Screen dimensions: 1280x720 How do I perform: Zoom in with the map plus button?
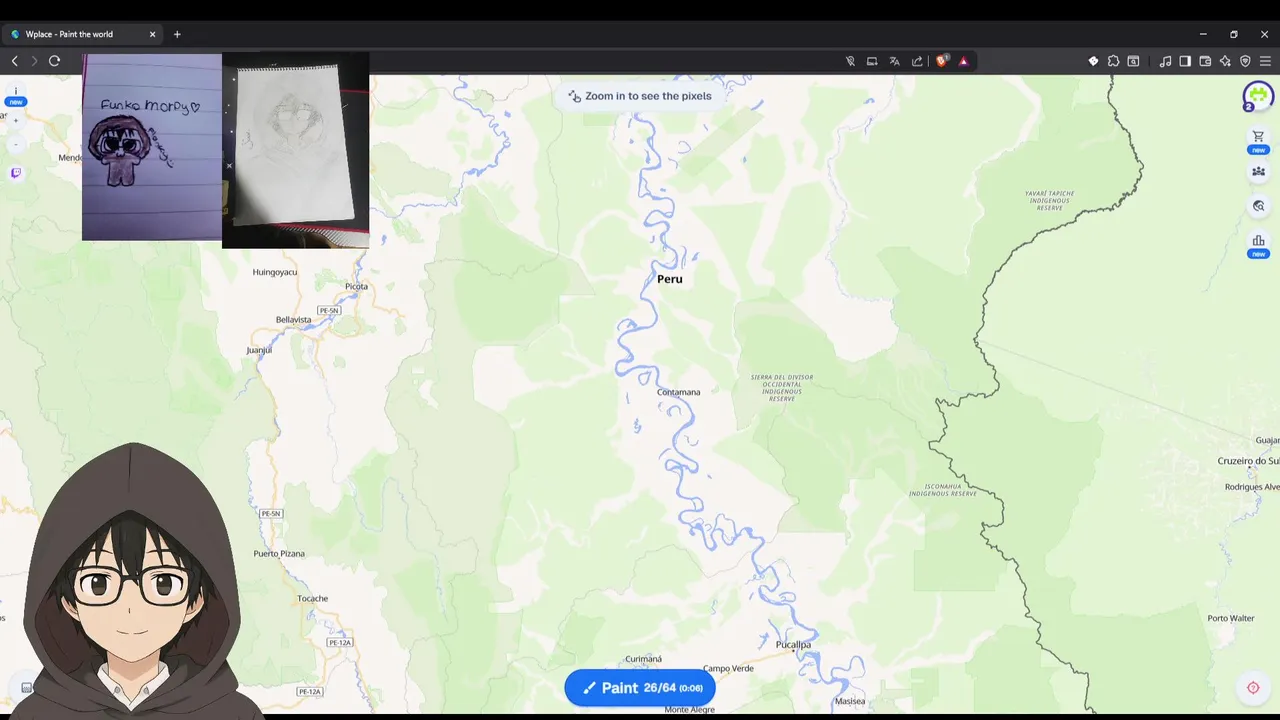click(x=16, y=120)
